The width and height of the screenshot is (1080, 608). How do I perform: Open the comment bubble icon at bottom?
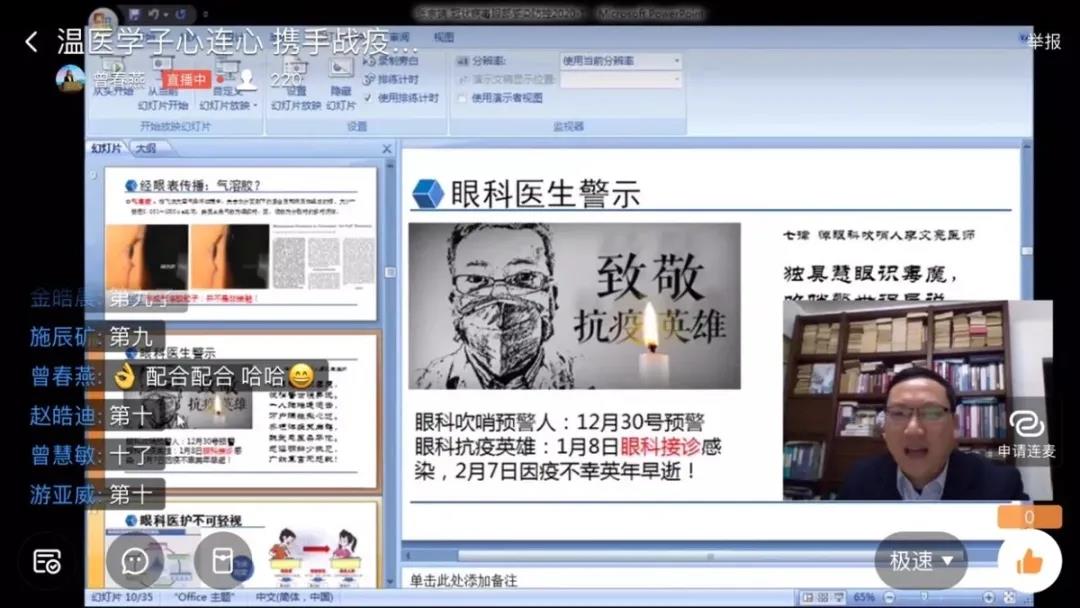(x=134, y=562)
